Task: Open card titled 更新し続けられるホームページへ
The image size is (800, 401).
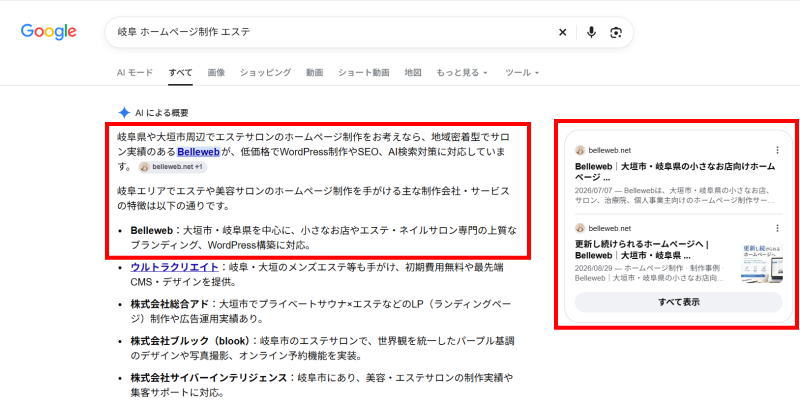Action: pyautogui.click(x=642, y=250)
